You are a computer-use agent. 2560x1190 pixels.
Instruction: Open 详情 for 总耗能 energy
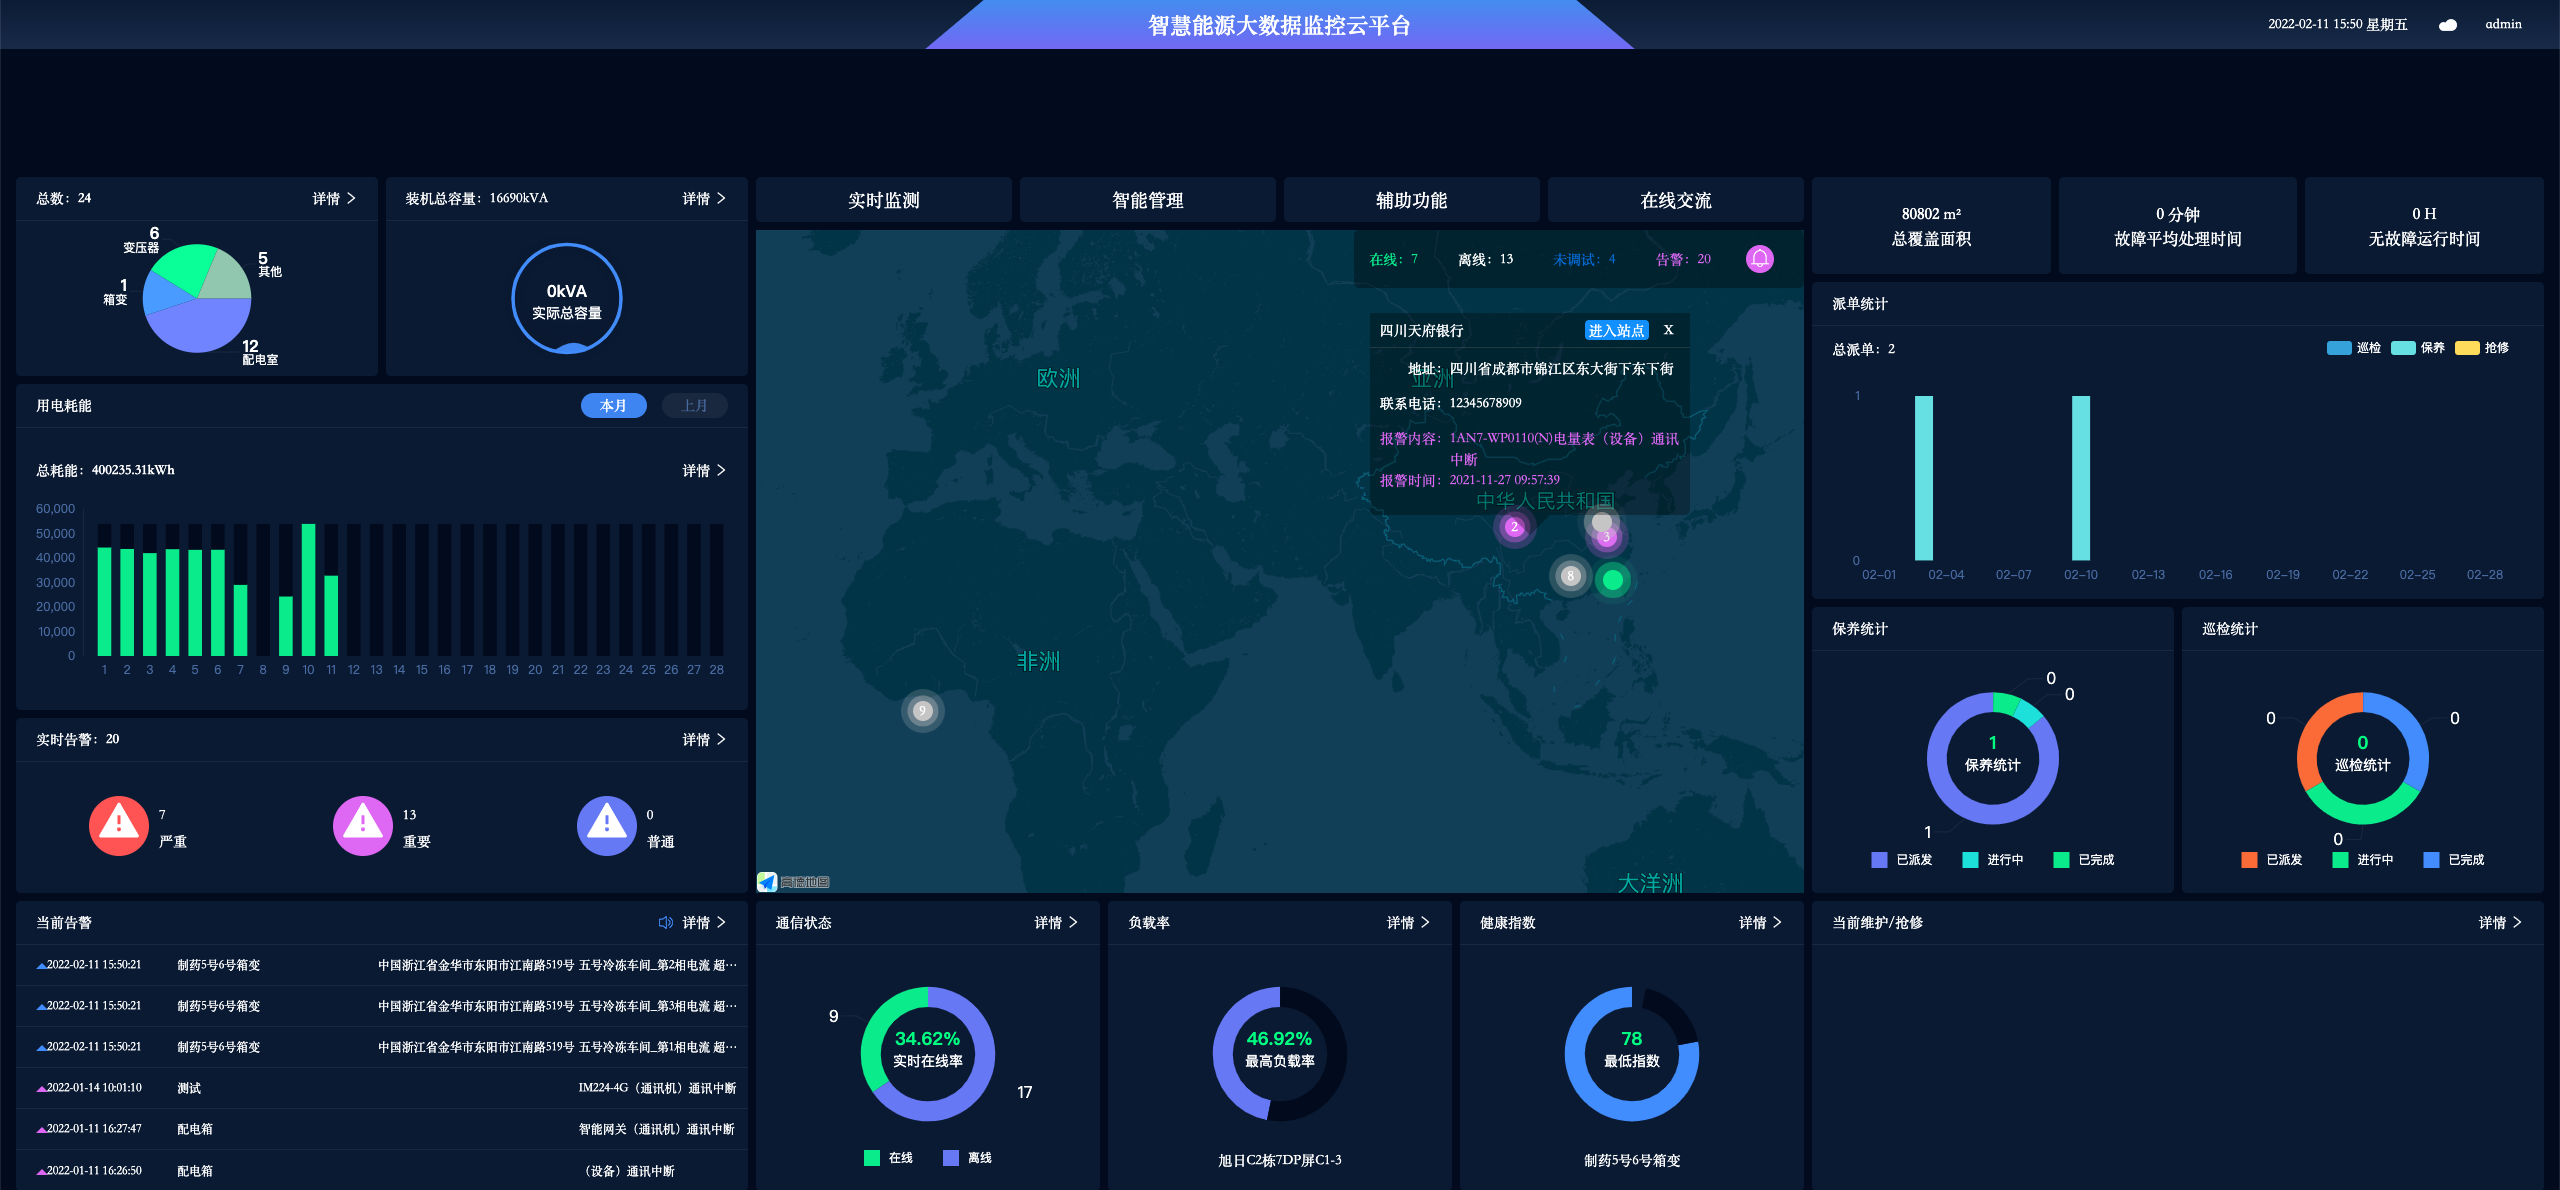[704, 470]
